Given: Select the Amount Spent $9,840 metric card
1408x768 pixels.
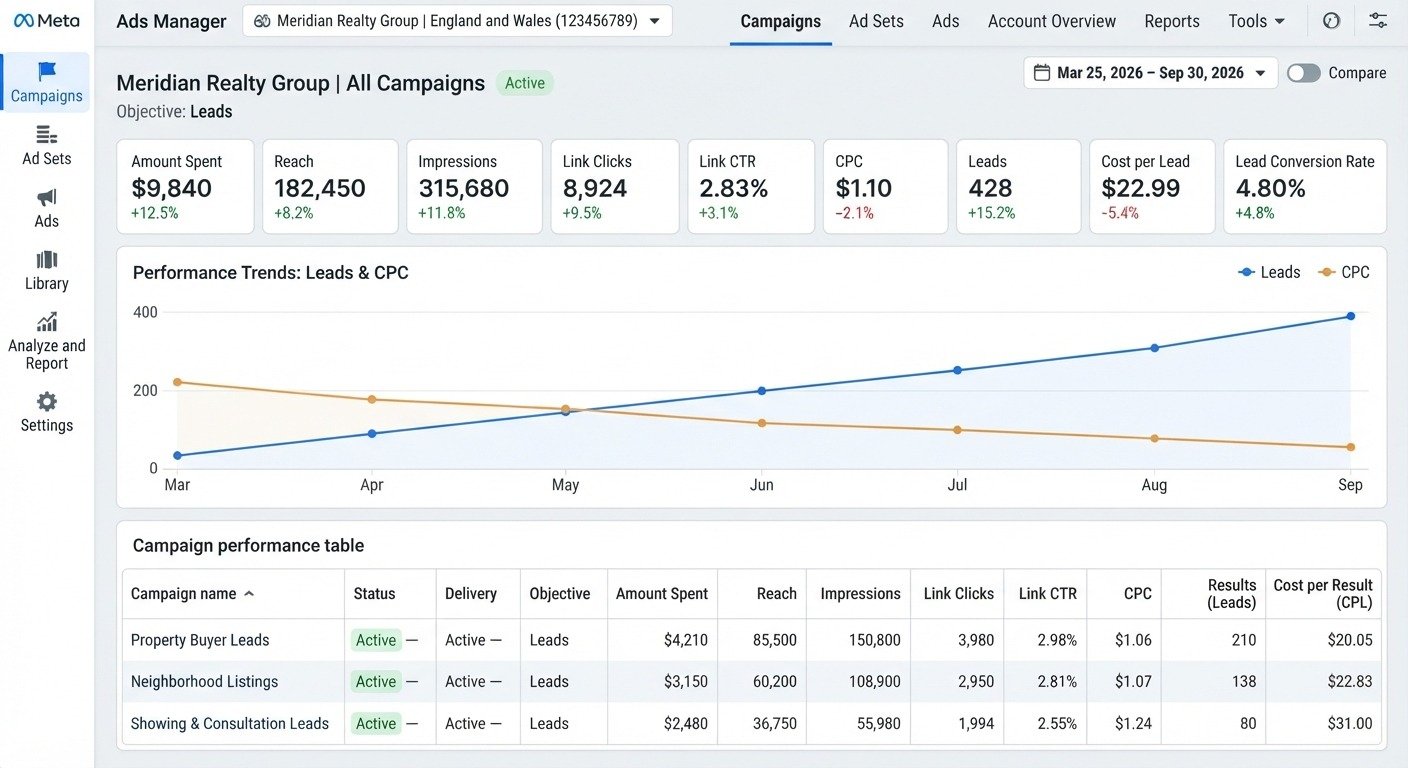Looking at the screenshot, I should point(185,187).
